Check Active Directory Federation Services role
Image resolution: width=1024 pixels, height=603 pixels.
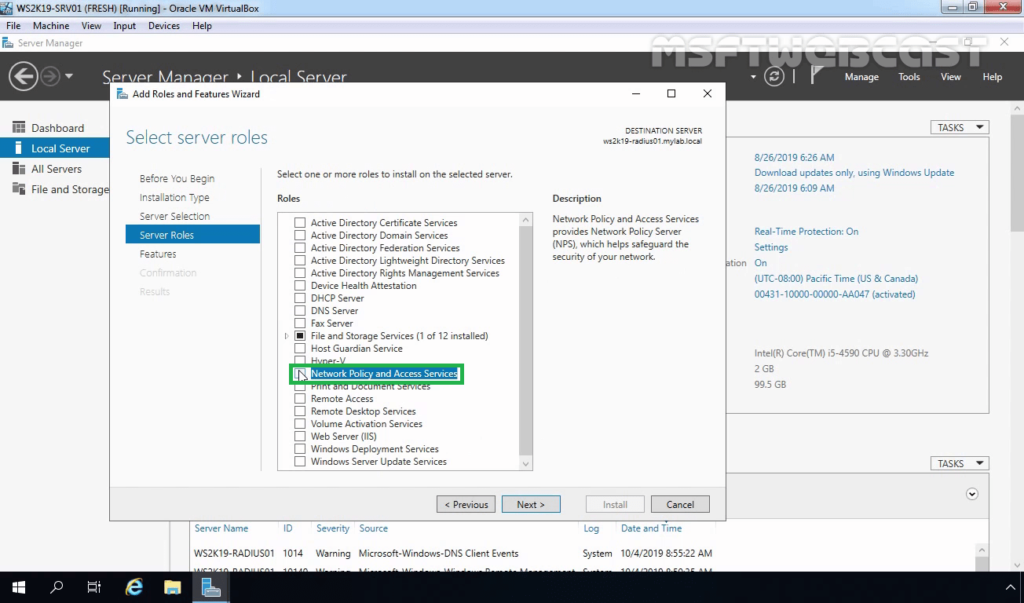coord(300,248)
